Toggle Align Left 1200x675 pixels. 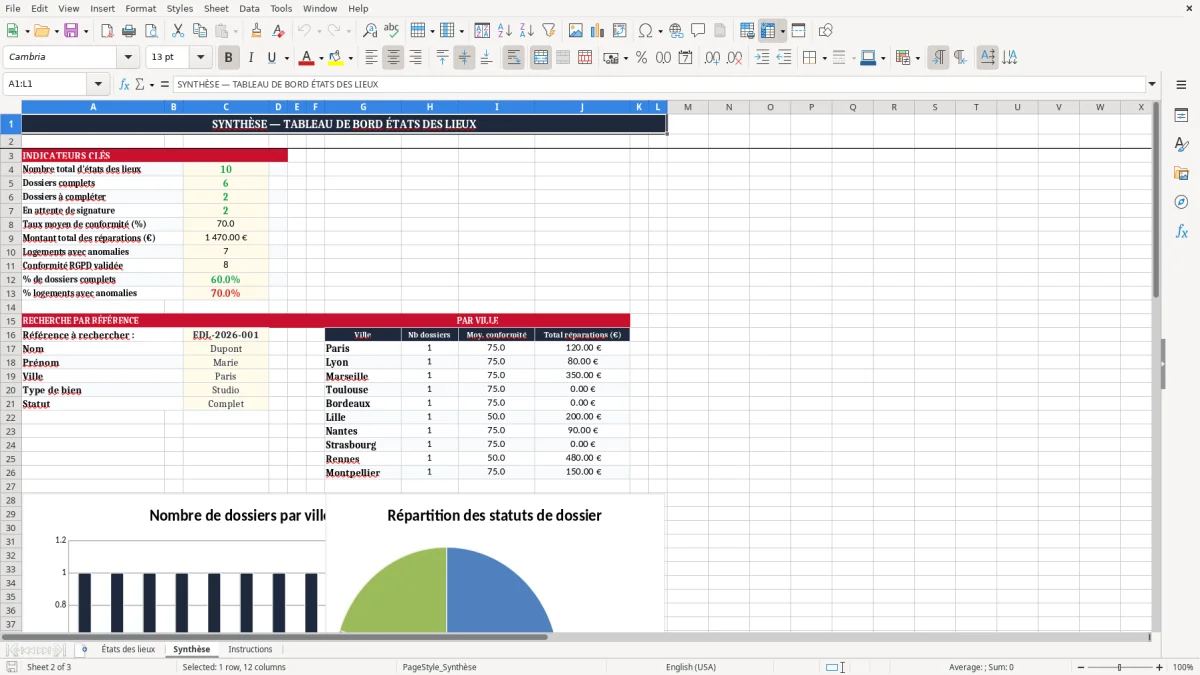point(371,58)
